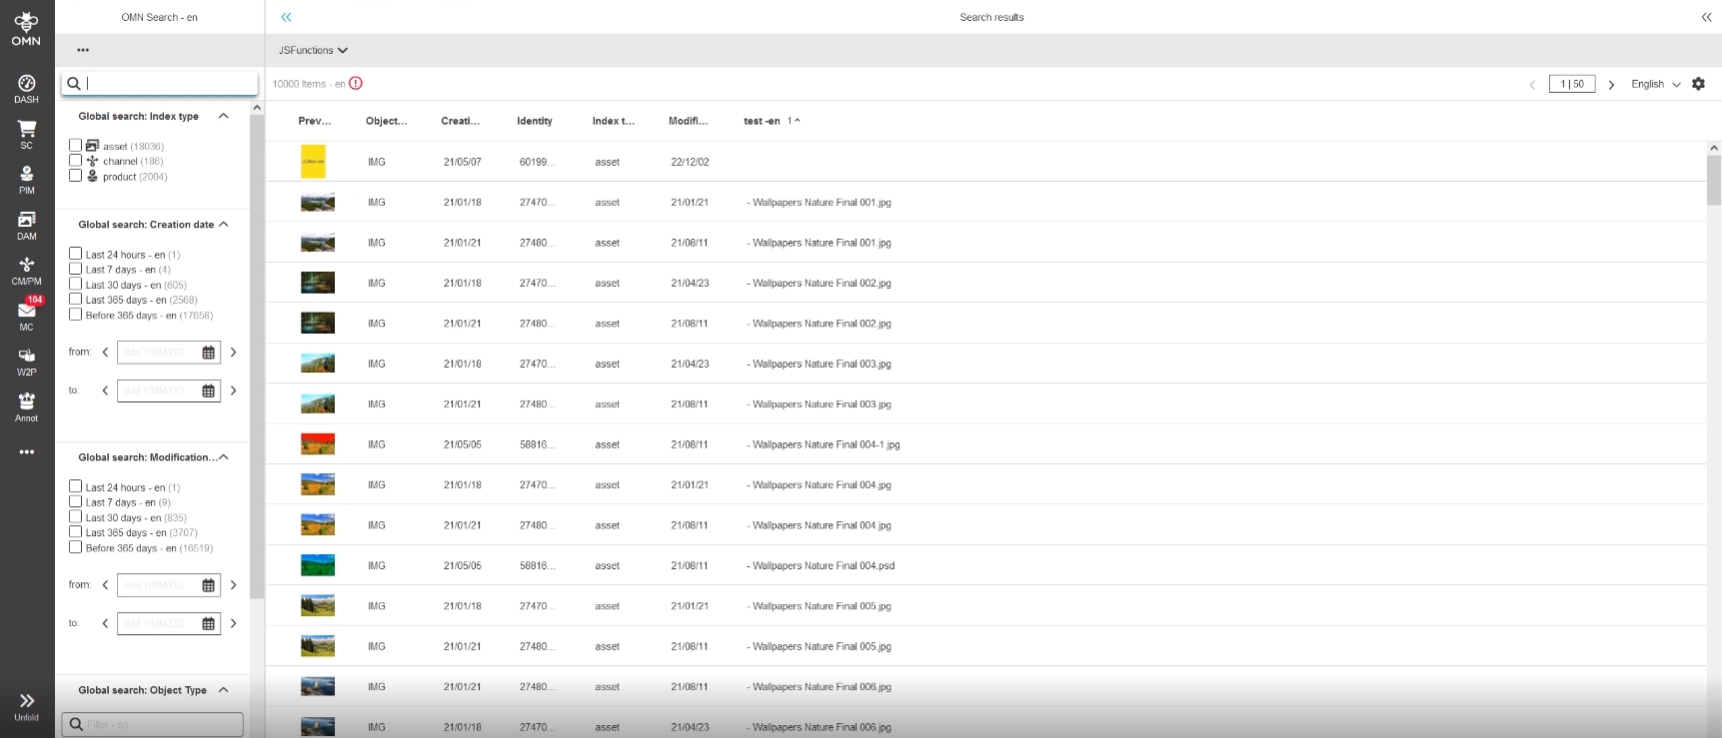The image size is (1722, 738).
Task: Open the Annot annotation module
Action: pyautogui.click(x=26, y=406)
